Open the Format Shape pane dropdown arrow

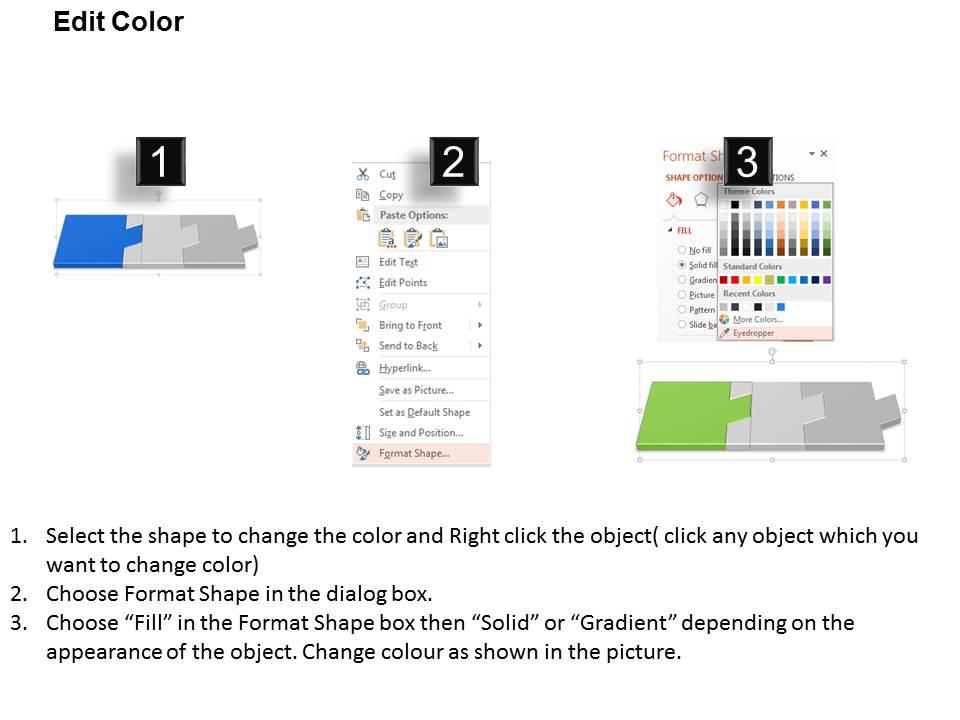click(812, 153)
